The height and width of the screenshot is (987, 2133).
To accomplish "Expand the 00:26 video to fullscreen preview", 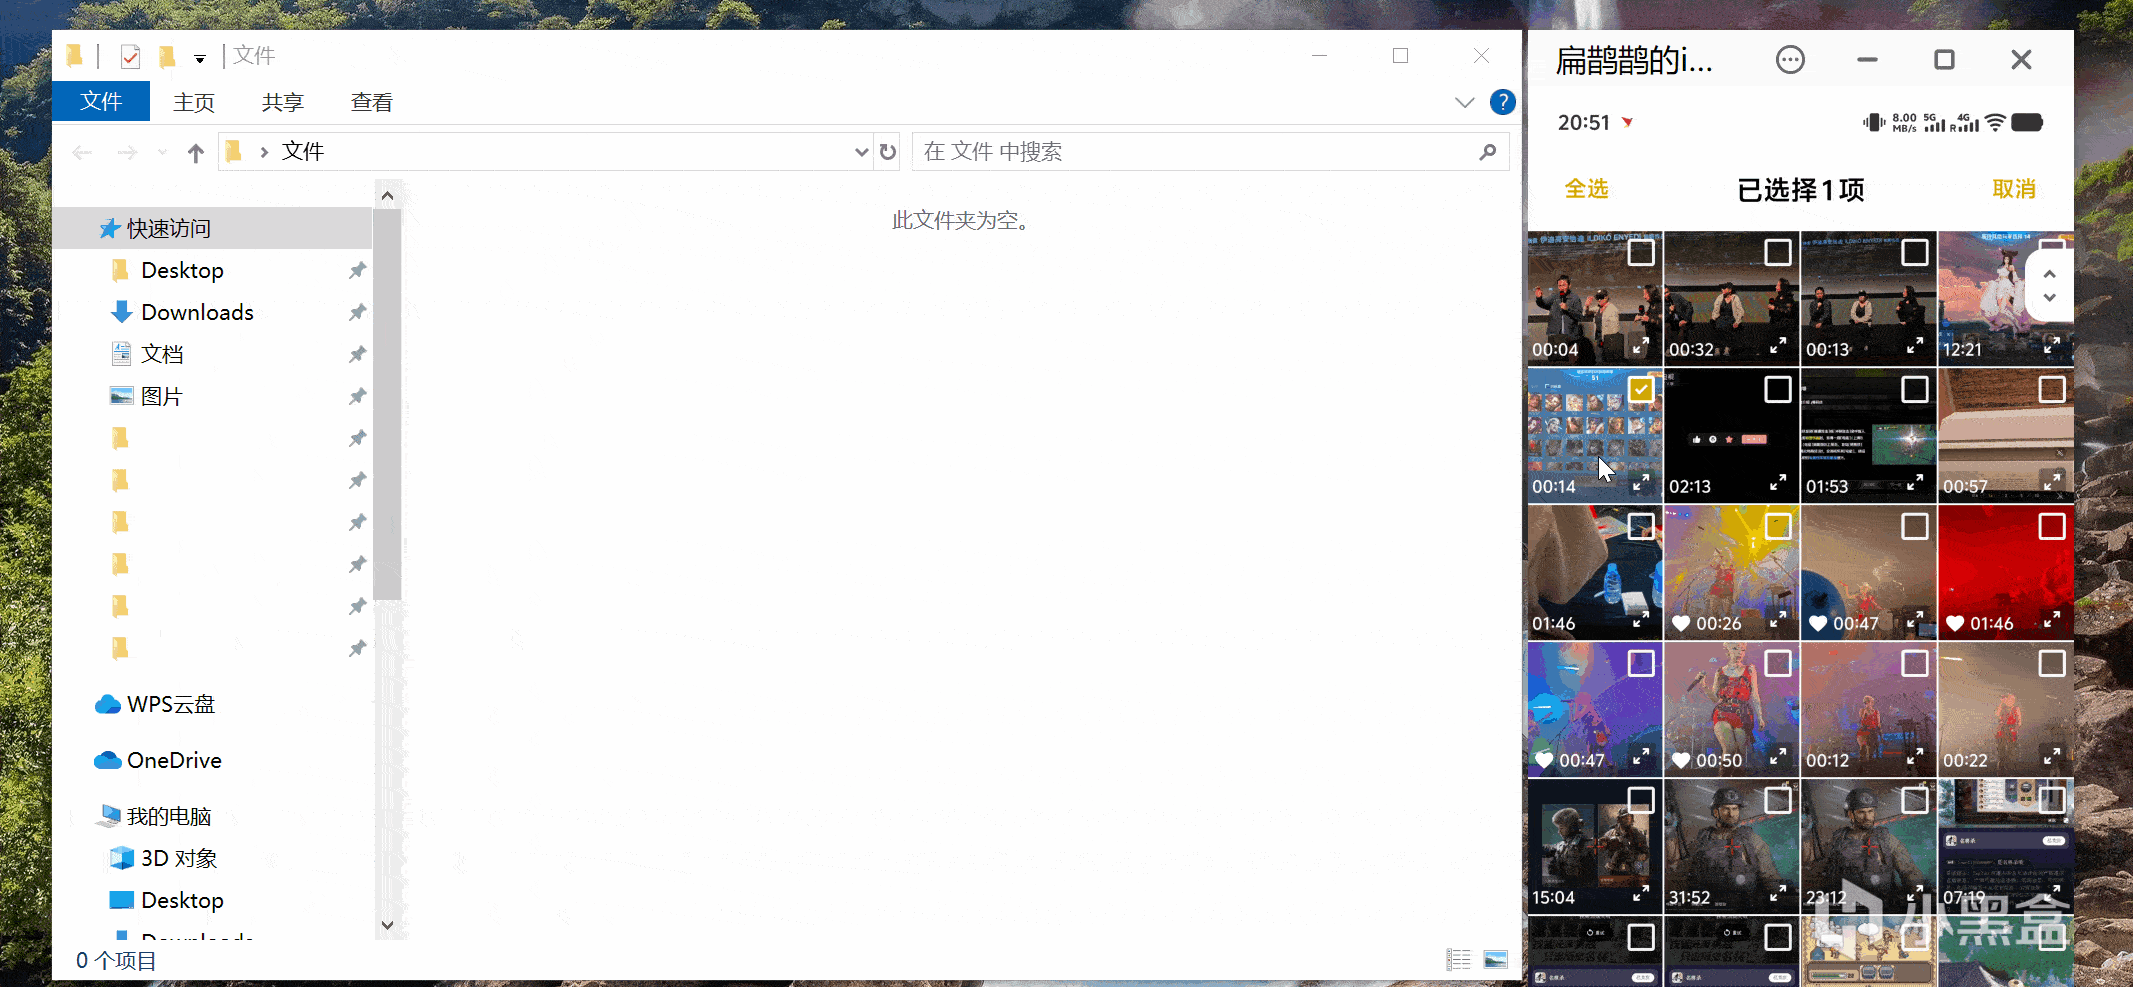I will (x=1778, y=620).
